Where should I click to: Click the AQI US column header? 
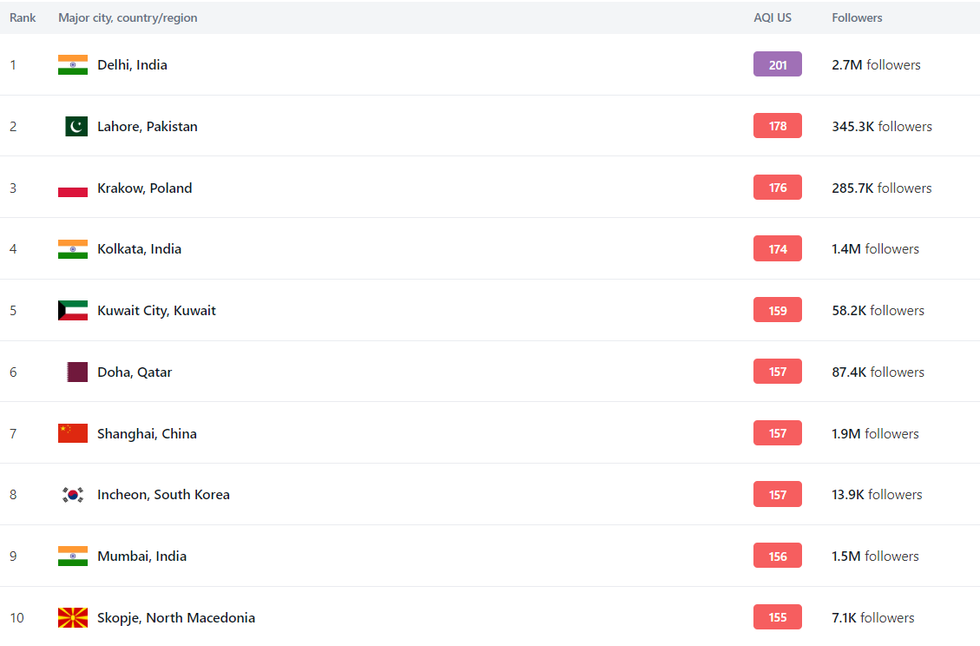pos(772,18)
